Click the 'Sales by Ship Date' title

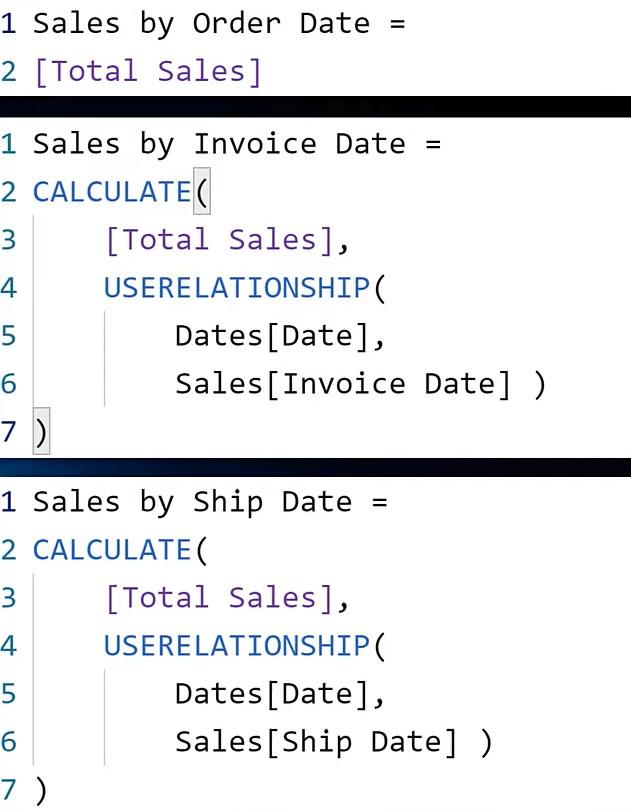193,502
